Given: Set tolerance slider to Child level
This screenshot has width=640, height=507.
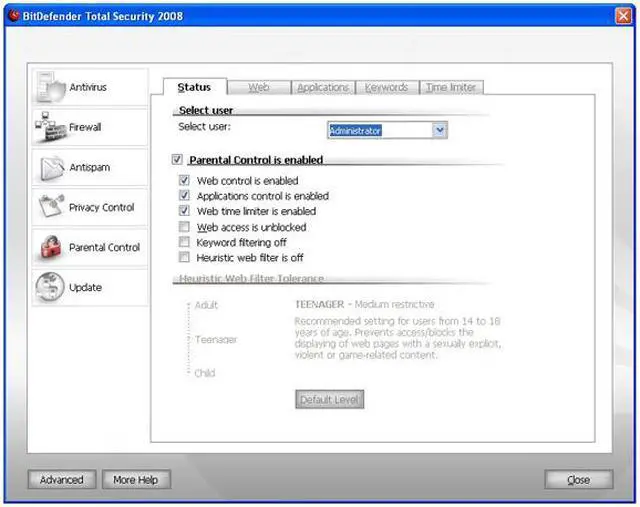Looking at the screenshot, I should [x=186, y=373].
